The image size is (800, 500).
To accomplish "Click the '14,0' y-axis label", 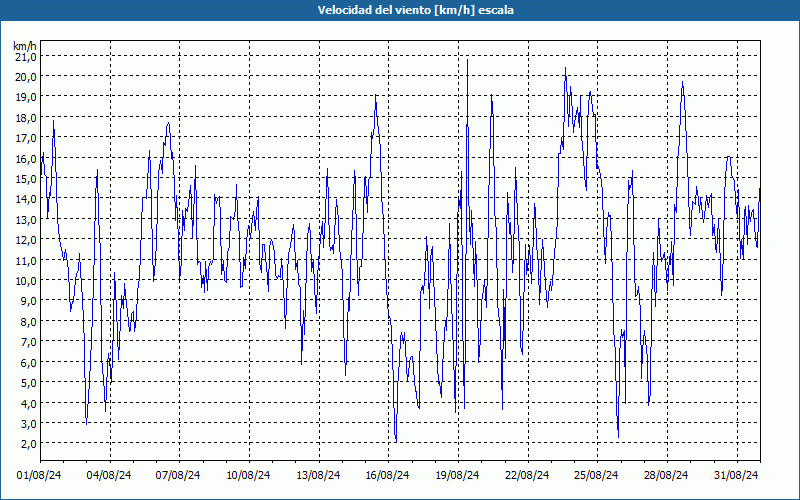I will (26, 199).
